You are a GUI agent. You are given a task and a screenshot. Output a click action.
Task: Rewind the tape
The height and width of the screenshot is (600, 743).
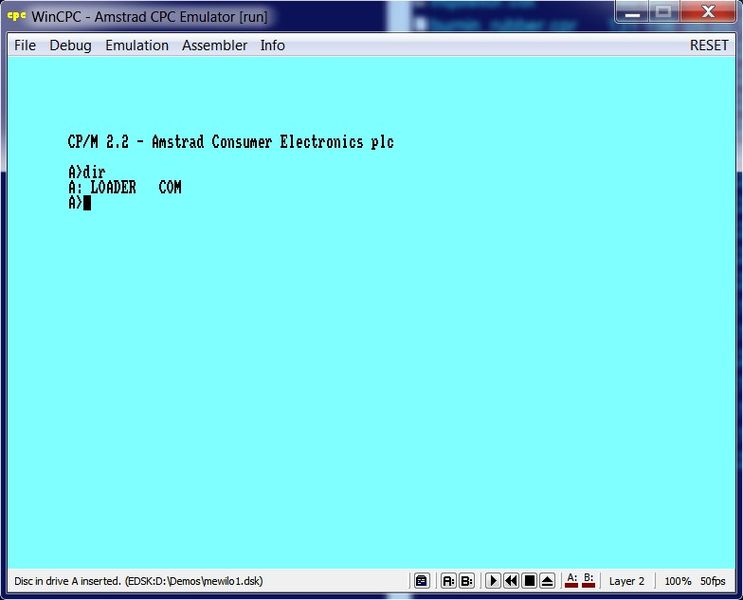pyautogui.click(x=511, y=581)
